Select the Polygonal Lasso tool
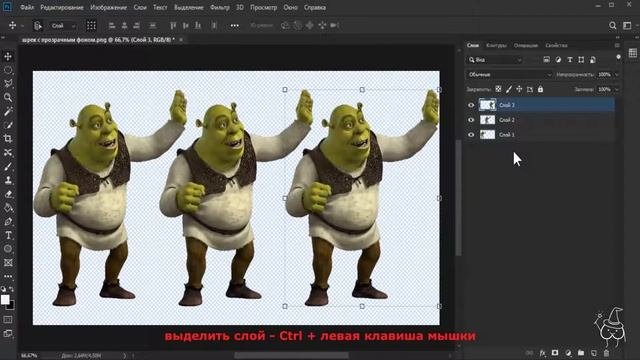Viewport: 640px width, 360px height. (8, 84)
